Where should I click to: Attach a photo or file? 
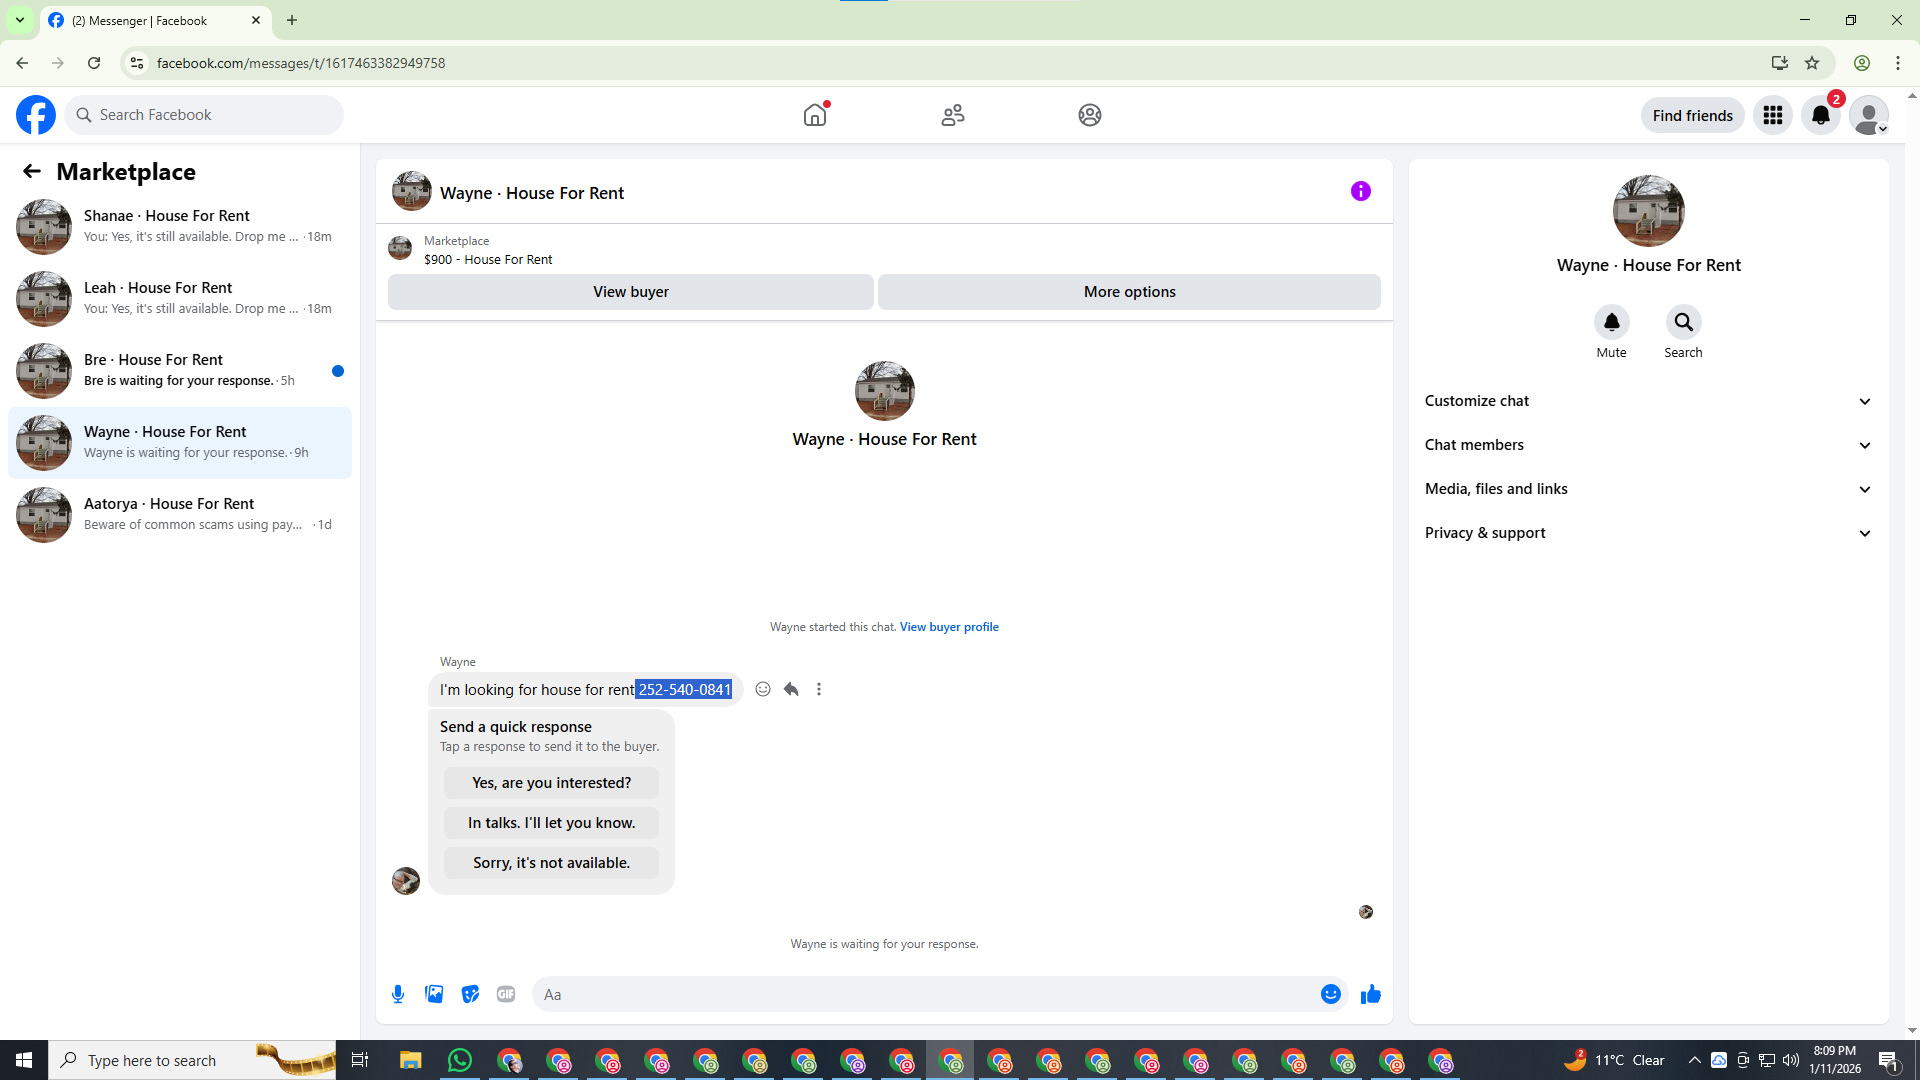coord(434,994)
